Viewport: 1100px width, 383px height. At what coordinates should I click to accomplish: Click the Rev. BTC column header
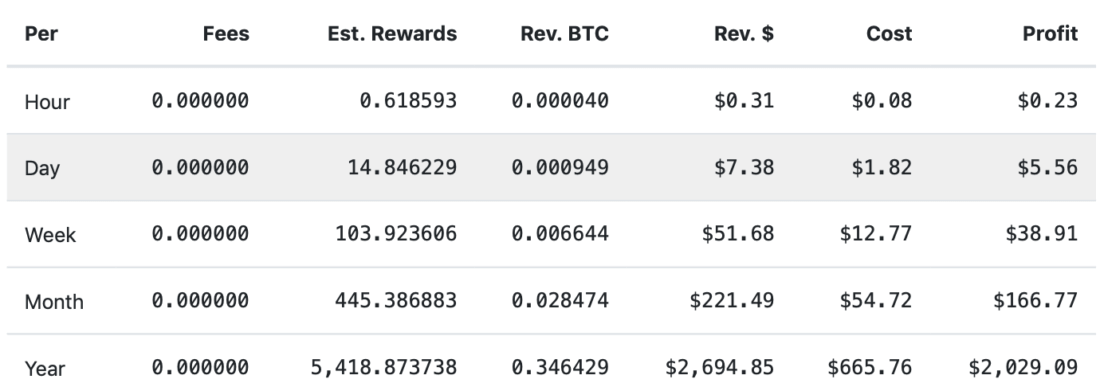pos(565,34)
